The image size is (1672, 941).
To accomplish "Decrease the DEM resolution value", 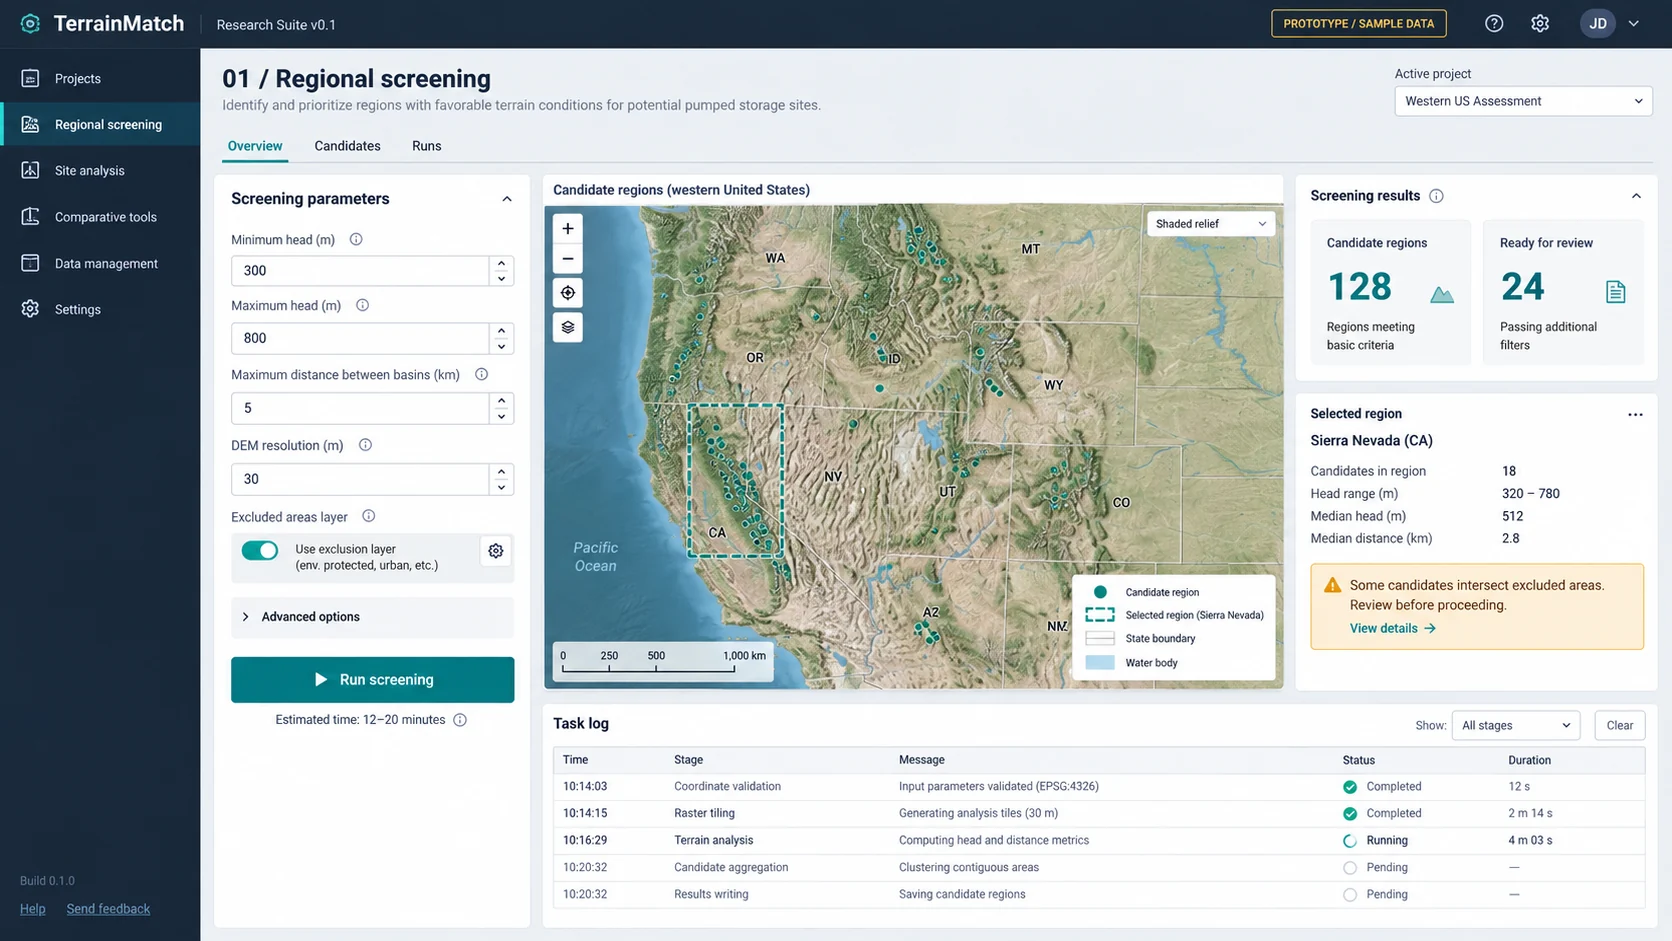I will pyautogui.click(x=501, y=487).
